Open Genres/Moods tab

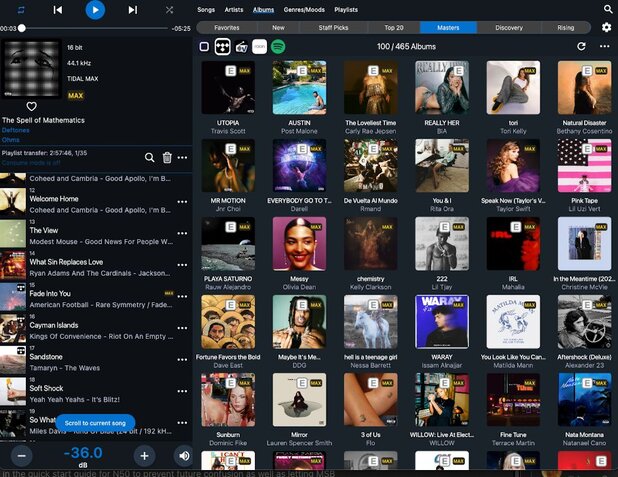304,9
